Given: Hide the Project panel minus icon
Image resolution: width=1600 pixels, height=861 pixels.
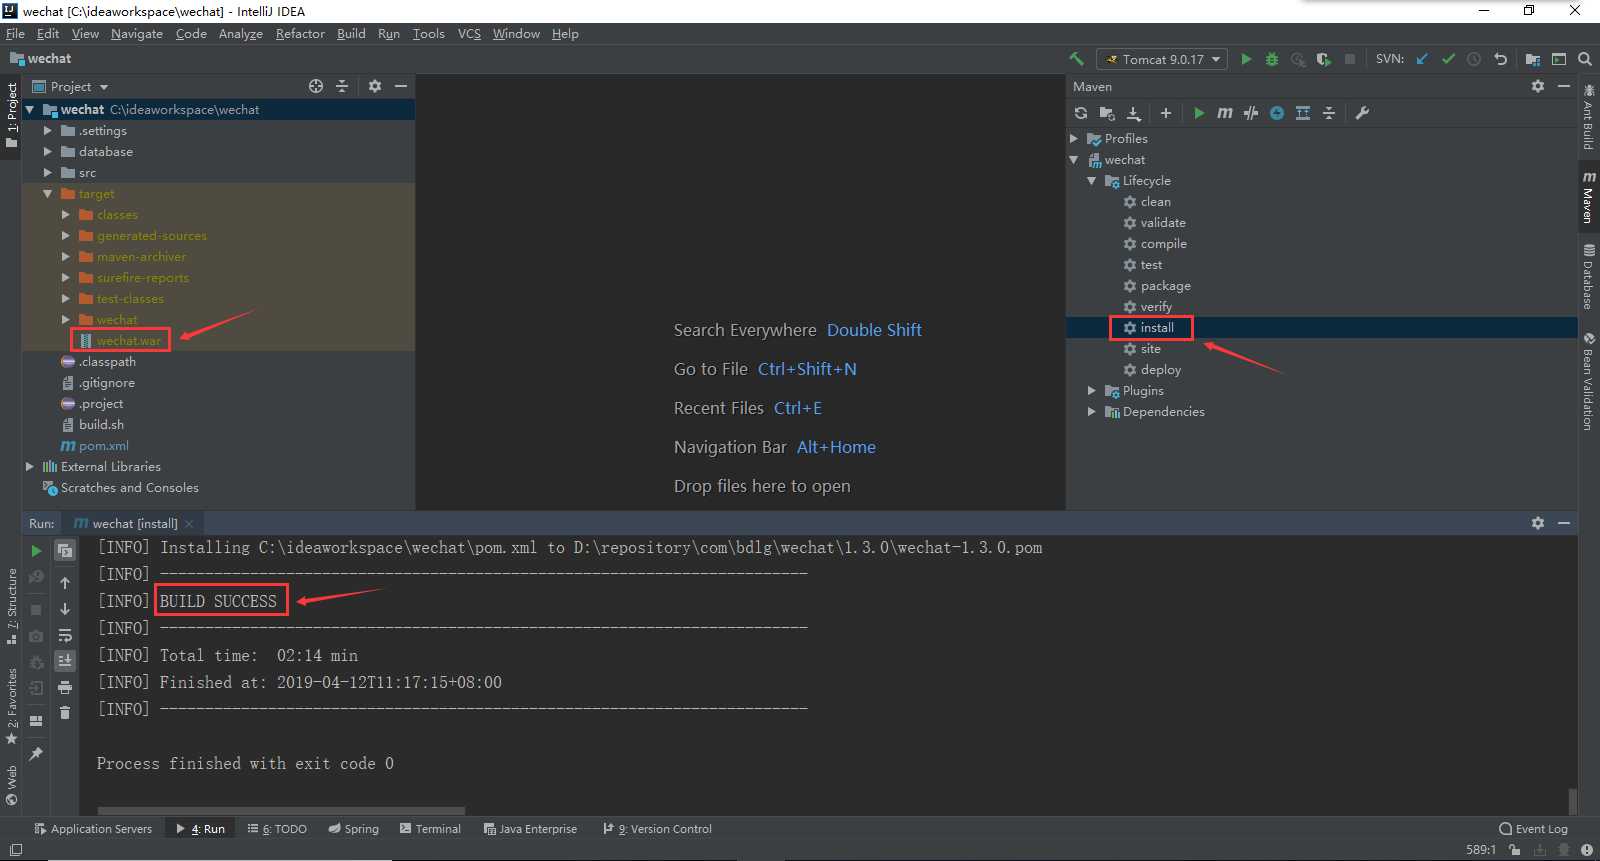Looking at the screenshot, I should coord(401,86).
